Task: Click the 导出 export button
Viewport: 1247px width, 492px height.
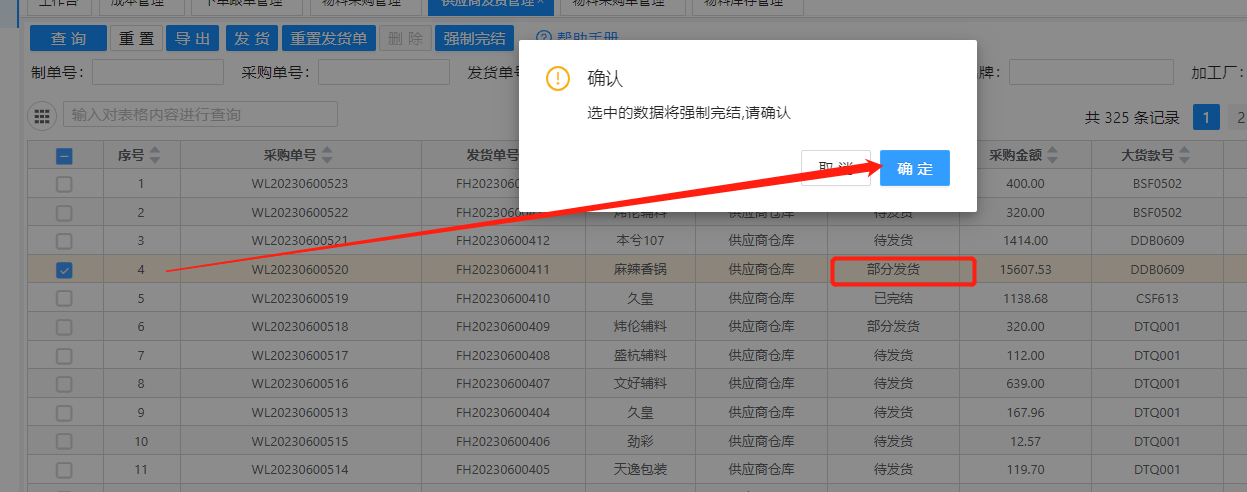Action: coord(192,39)
